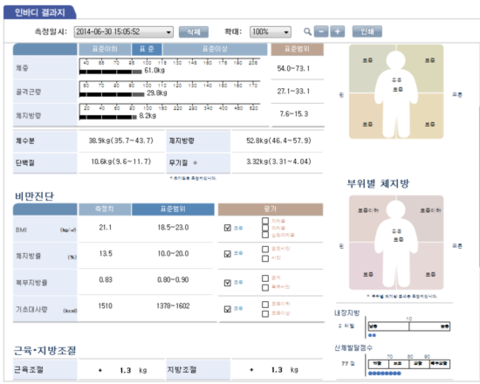Select the 인바디 결과지 tab

(x=40, y=13)
